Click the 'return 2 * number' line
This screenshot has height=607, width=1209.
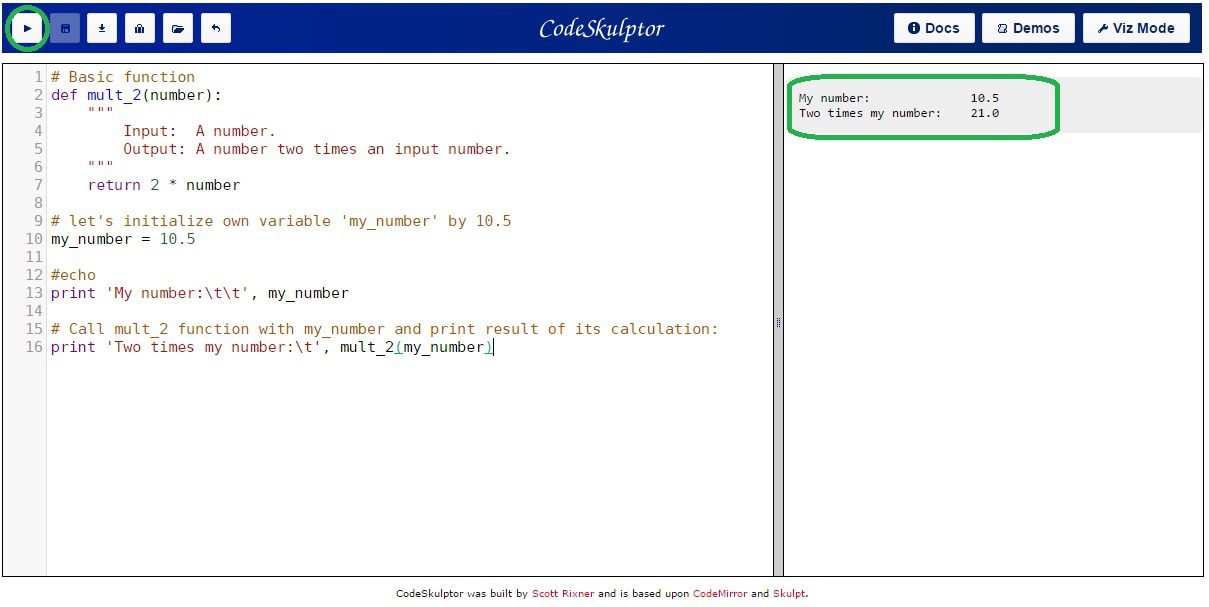[x=164, y=185]
